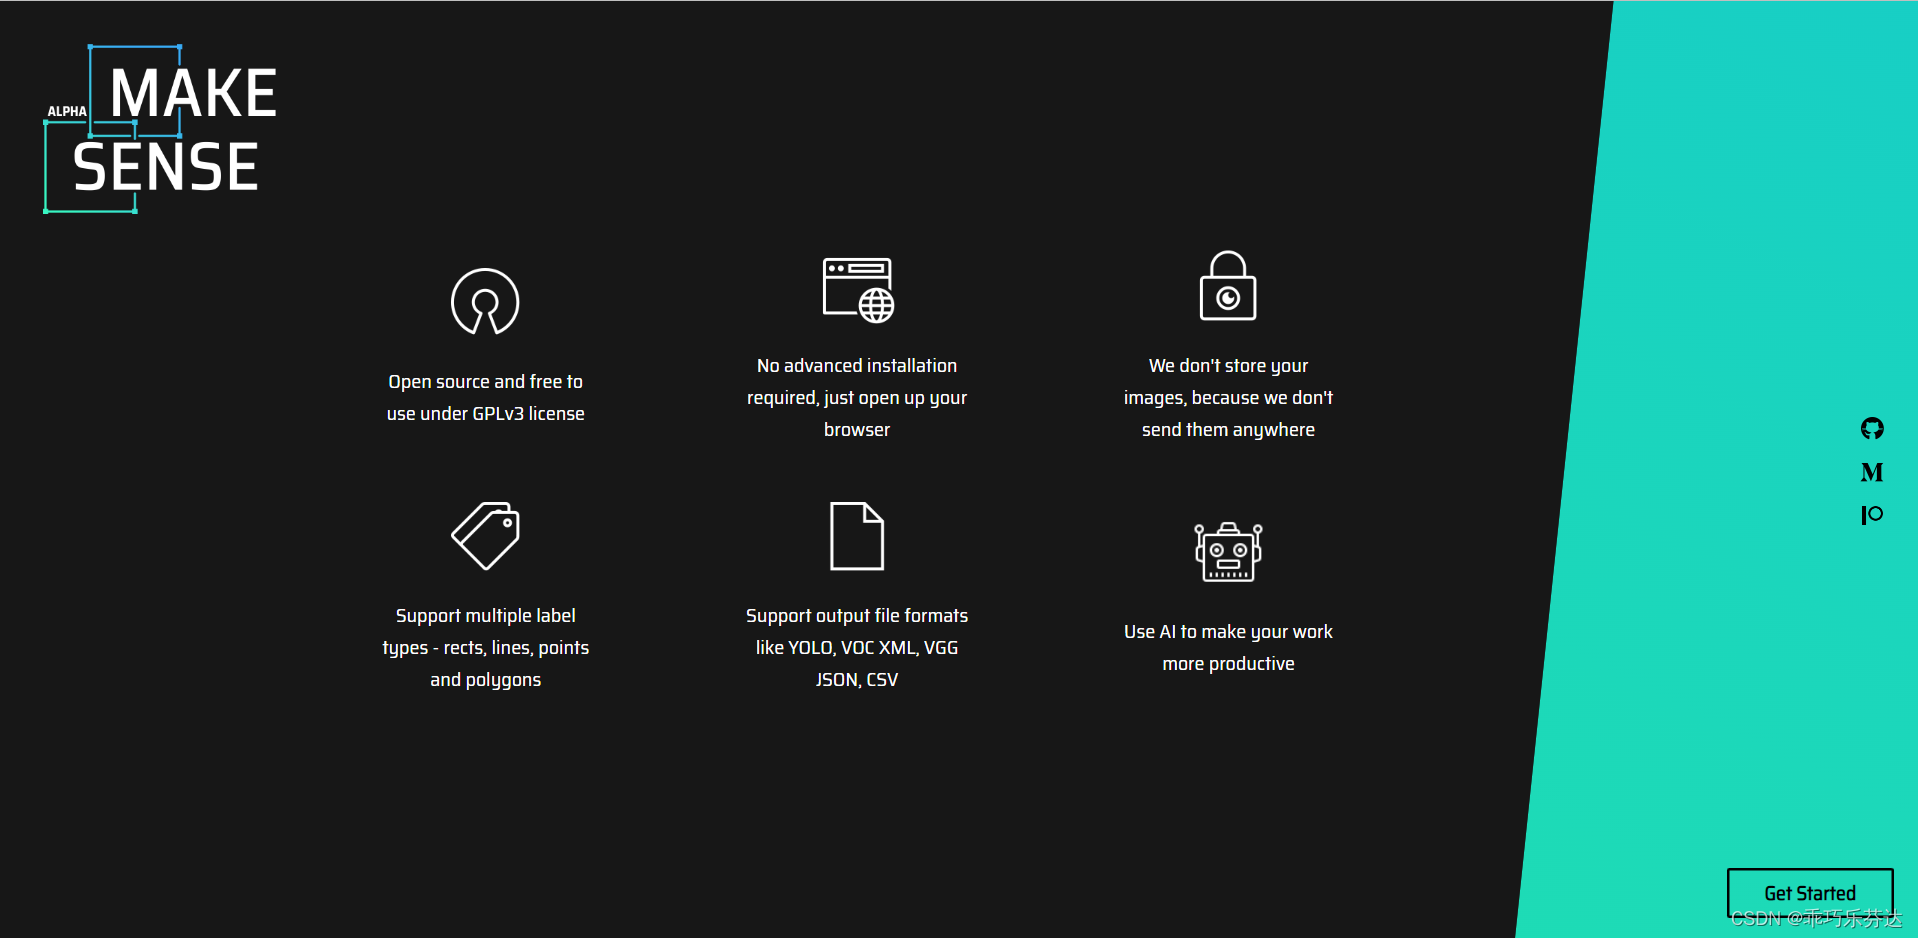This screenshot has width=1918, height=938.
Task: Click the browser window globe icon
Action: click(x=858, y=290)
